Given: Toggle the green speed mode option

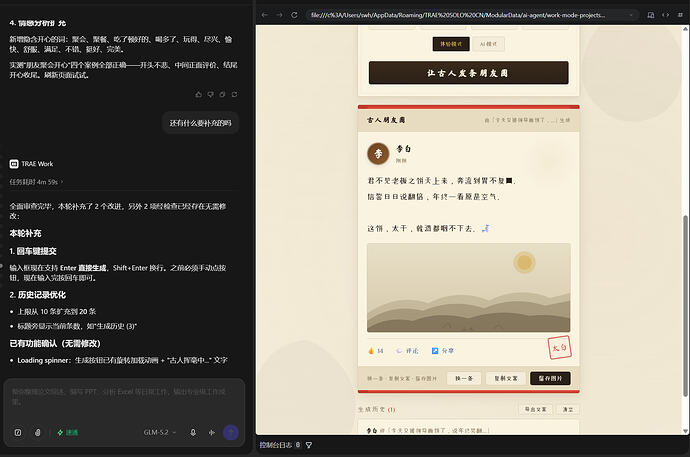Looking at the screenshot, I should [68, 432].
